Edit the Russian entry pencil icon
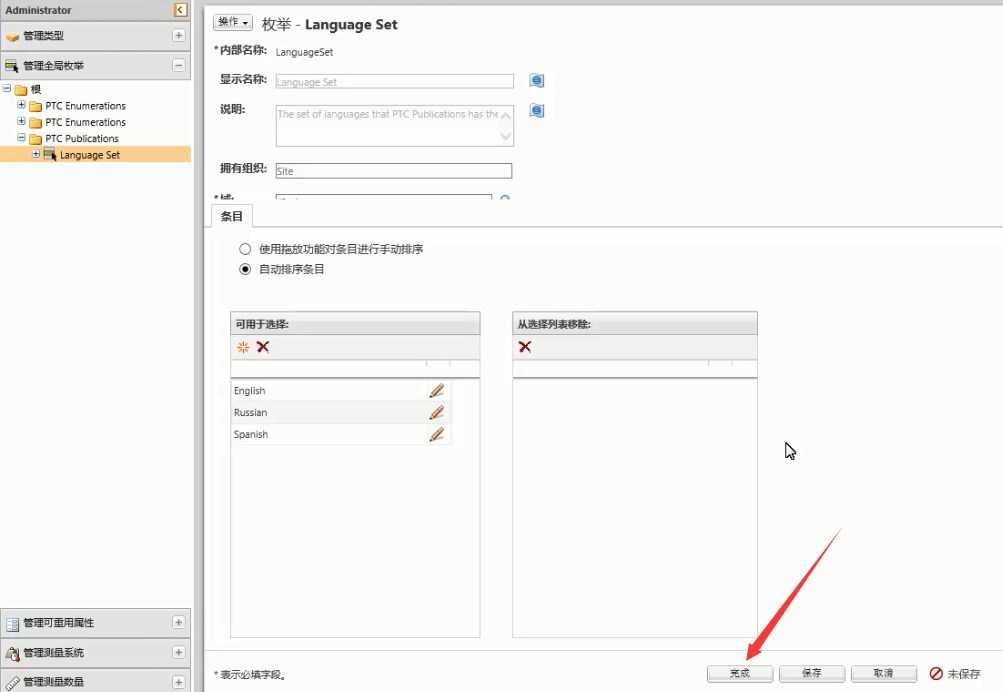Image resolution: width=1003 pixels, height=692 pixels. coord(436,412)
